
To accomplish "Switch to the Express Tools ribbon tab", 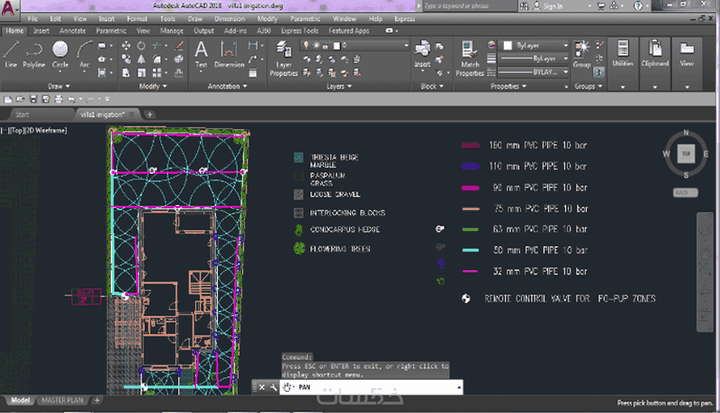I will point(299,31).
